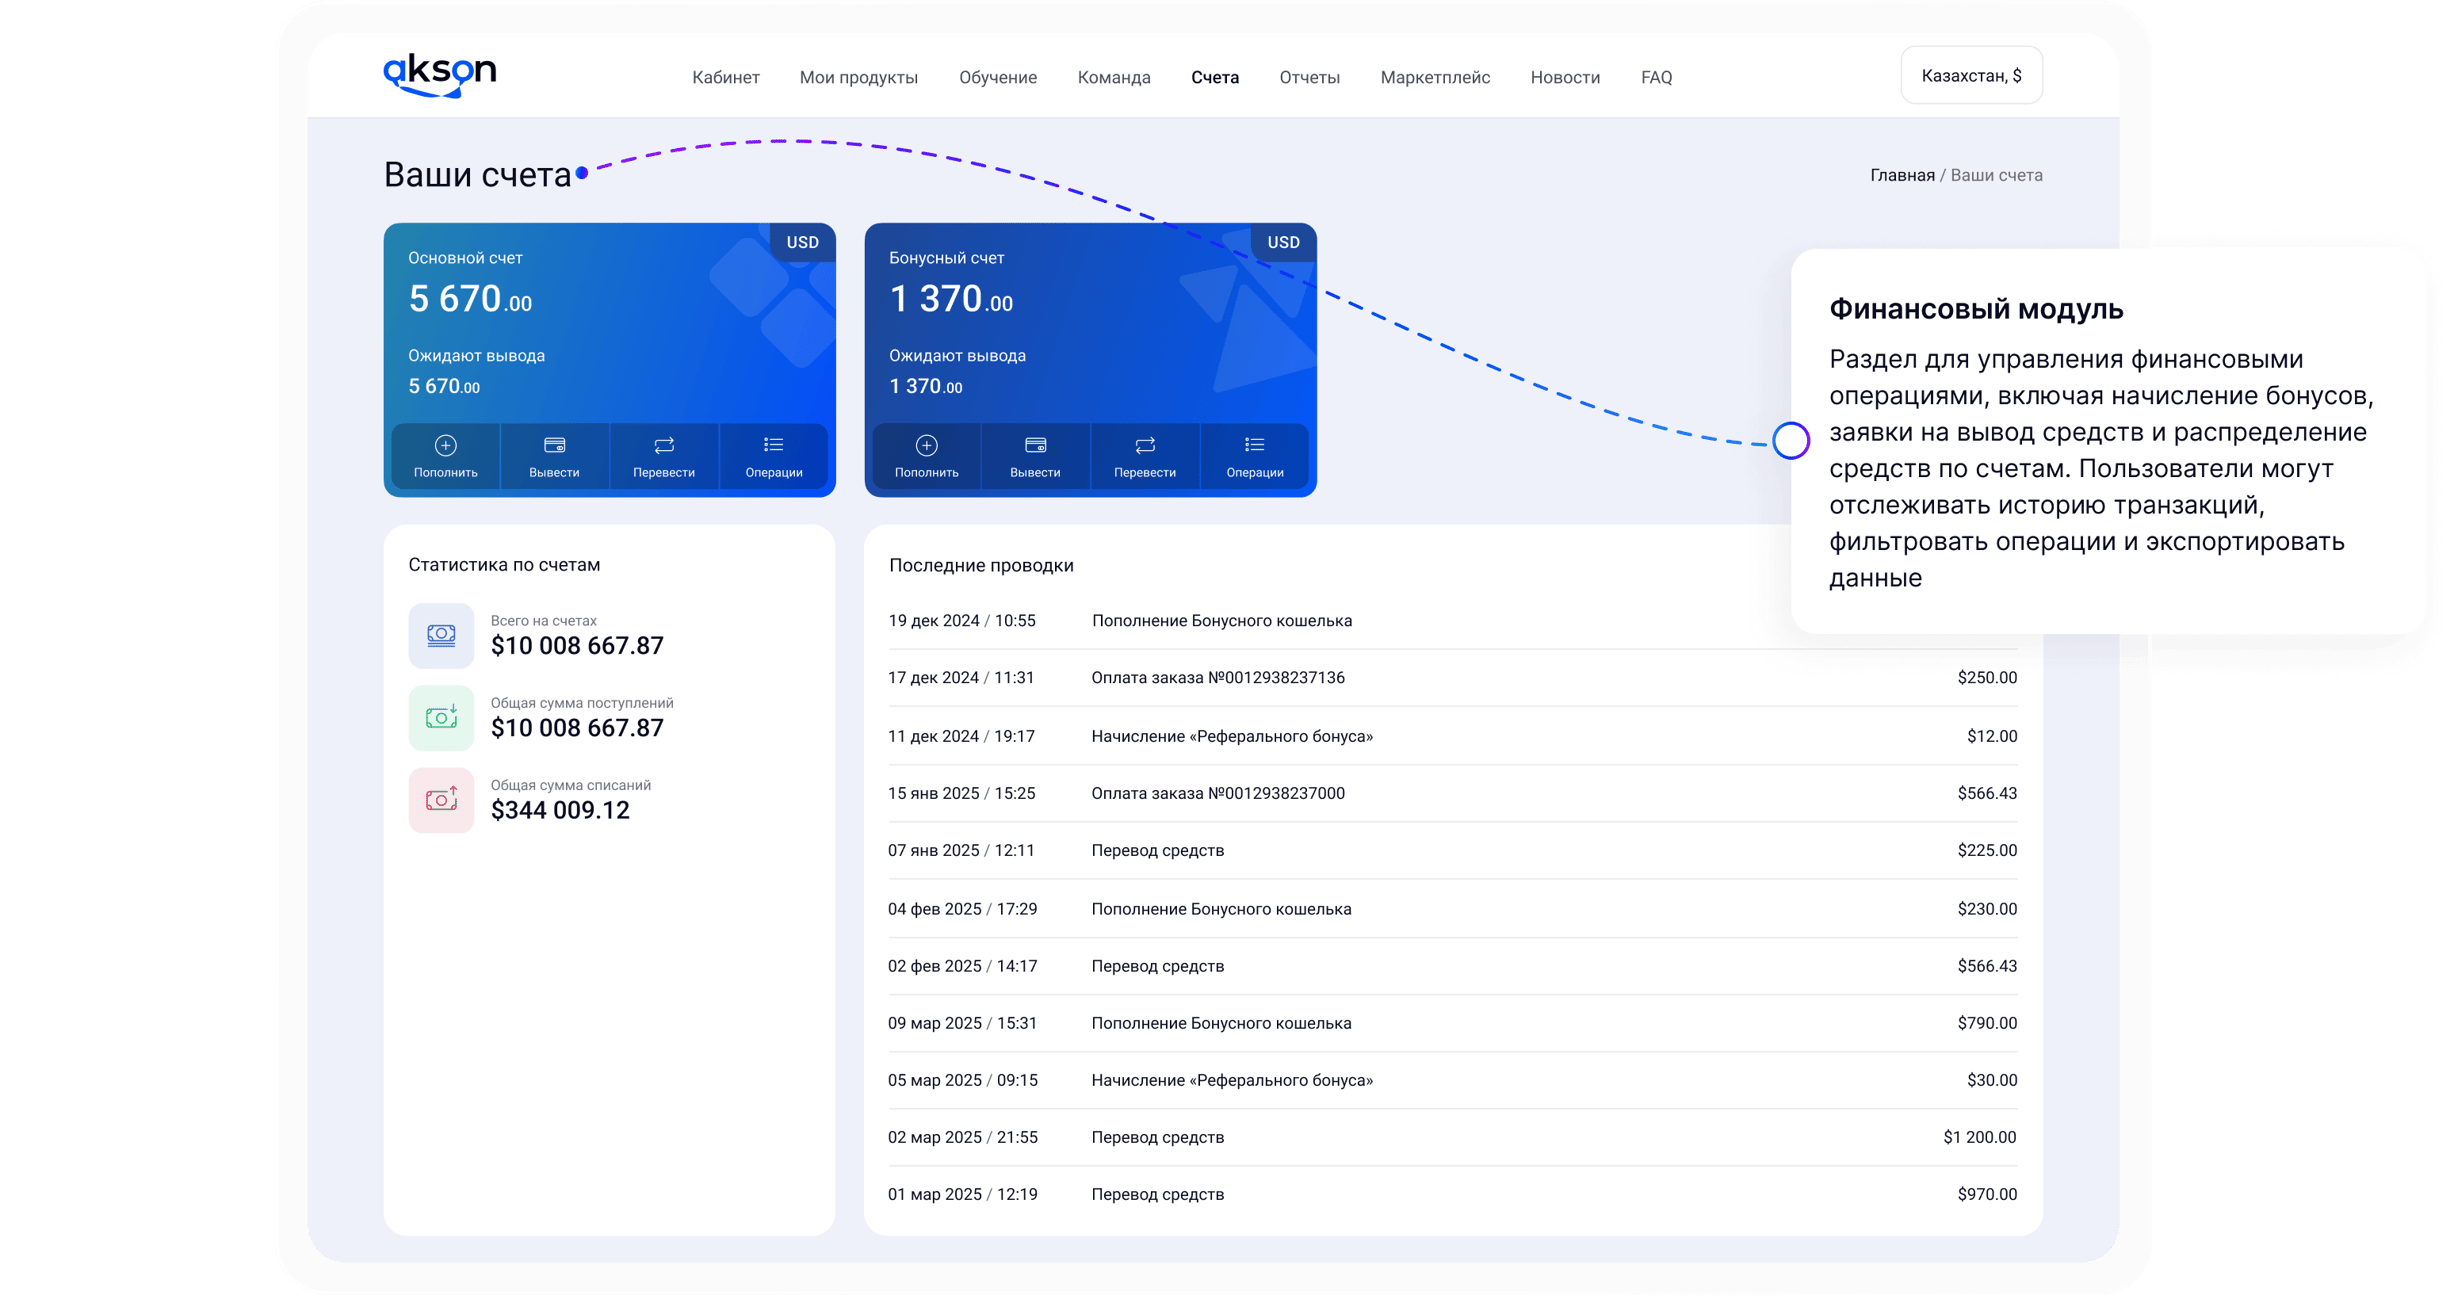Click Пополнить icon on Основной счет card
The width and height of the screenshot is (2454, 1314).
pyautogui.click(x=445, y=446)
